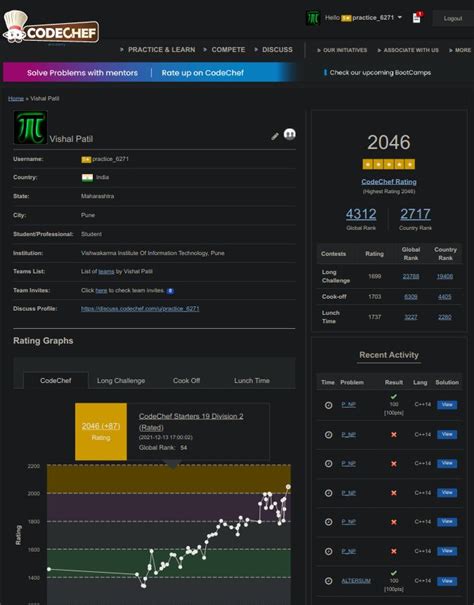Viewport: 474px width, 605px height.
Task: Click the team invites count badge
Action: click(x=170, y=291)
